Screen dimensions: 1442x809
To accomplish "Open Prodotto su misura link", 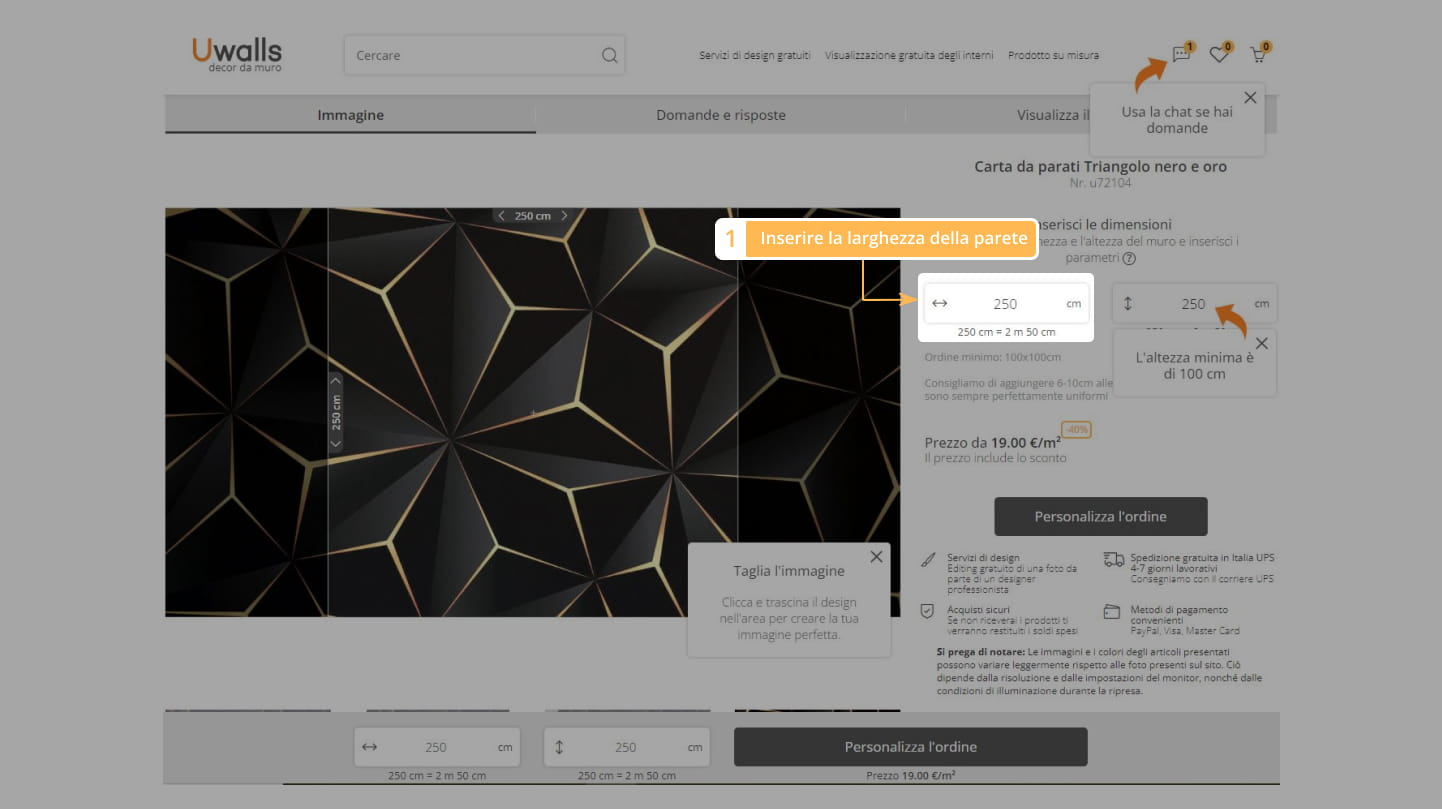I will 1053,56.
